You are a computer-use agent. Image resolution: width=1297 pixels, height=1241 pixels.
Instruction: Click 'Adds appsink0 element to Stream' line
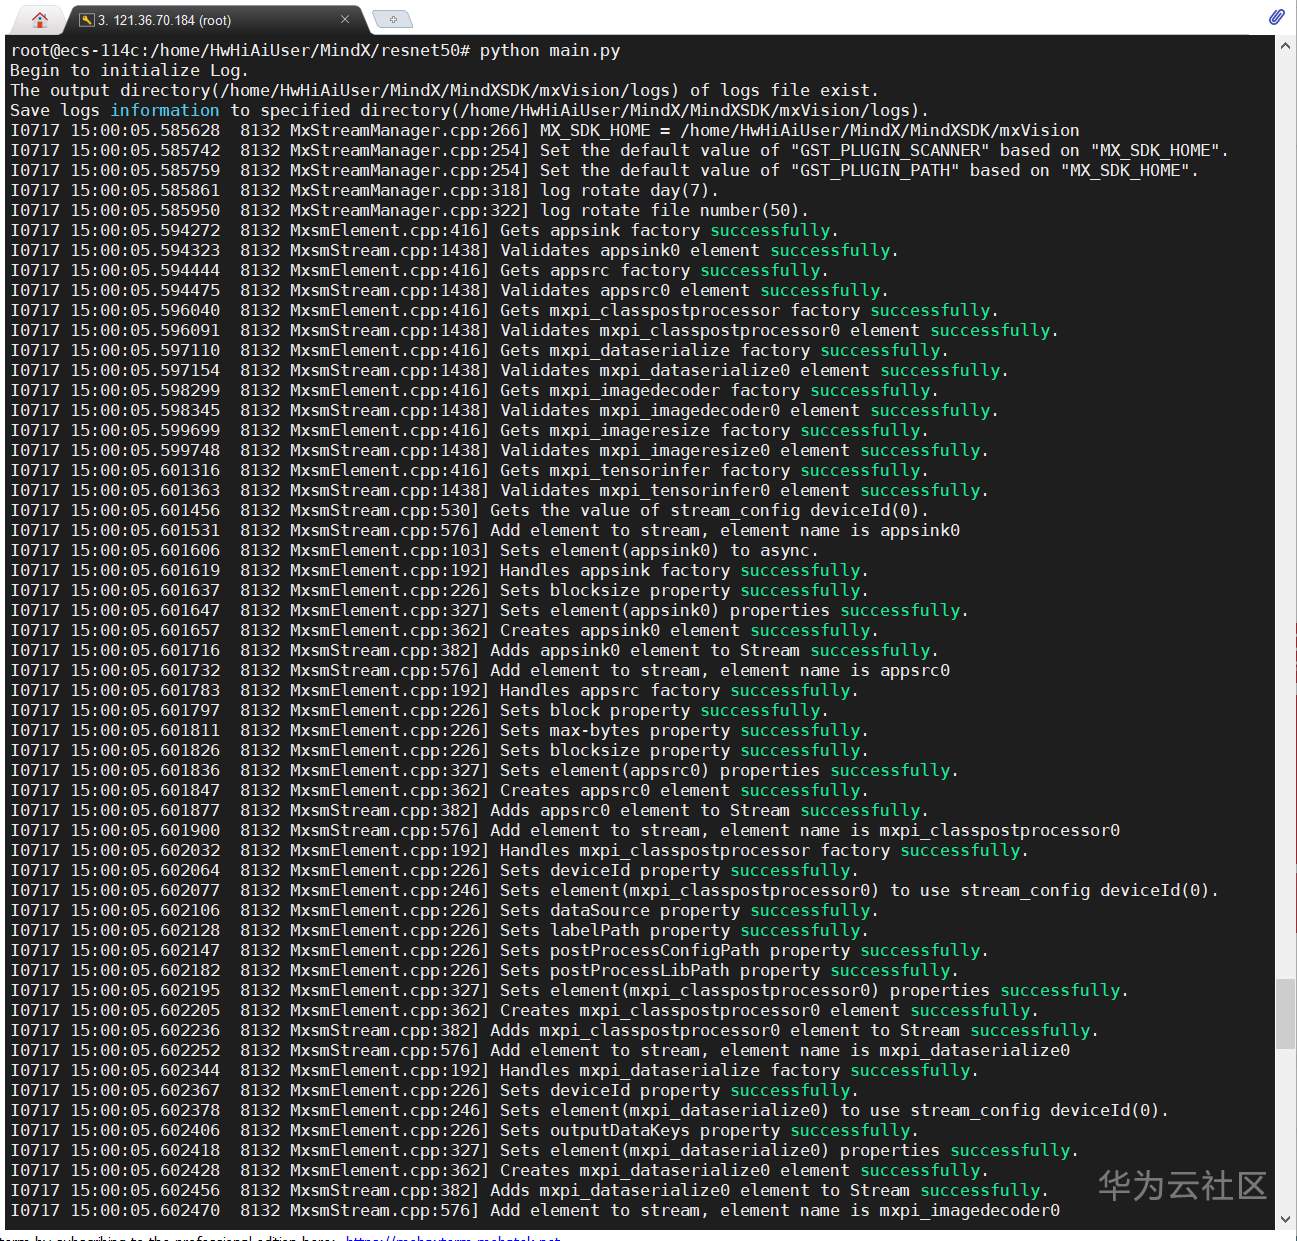475,650
